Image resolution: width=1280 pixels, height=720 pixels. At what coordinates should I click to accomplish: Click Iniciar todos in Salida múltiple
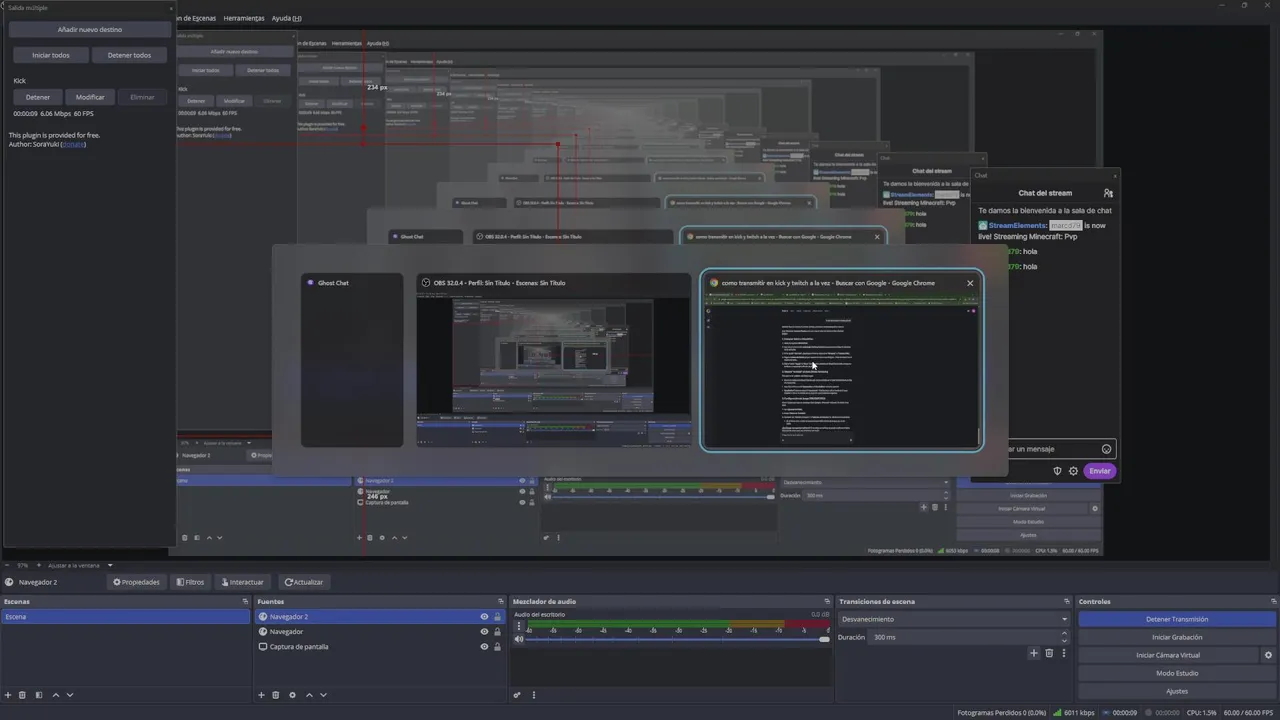pyautogui.click(x=51, y=55)
